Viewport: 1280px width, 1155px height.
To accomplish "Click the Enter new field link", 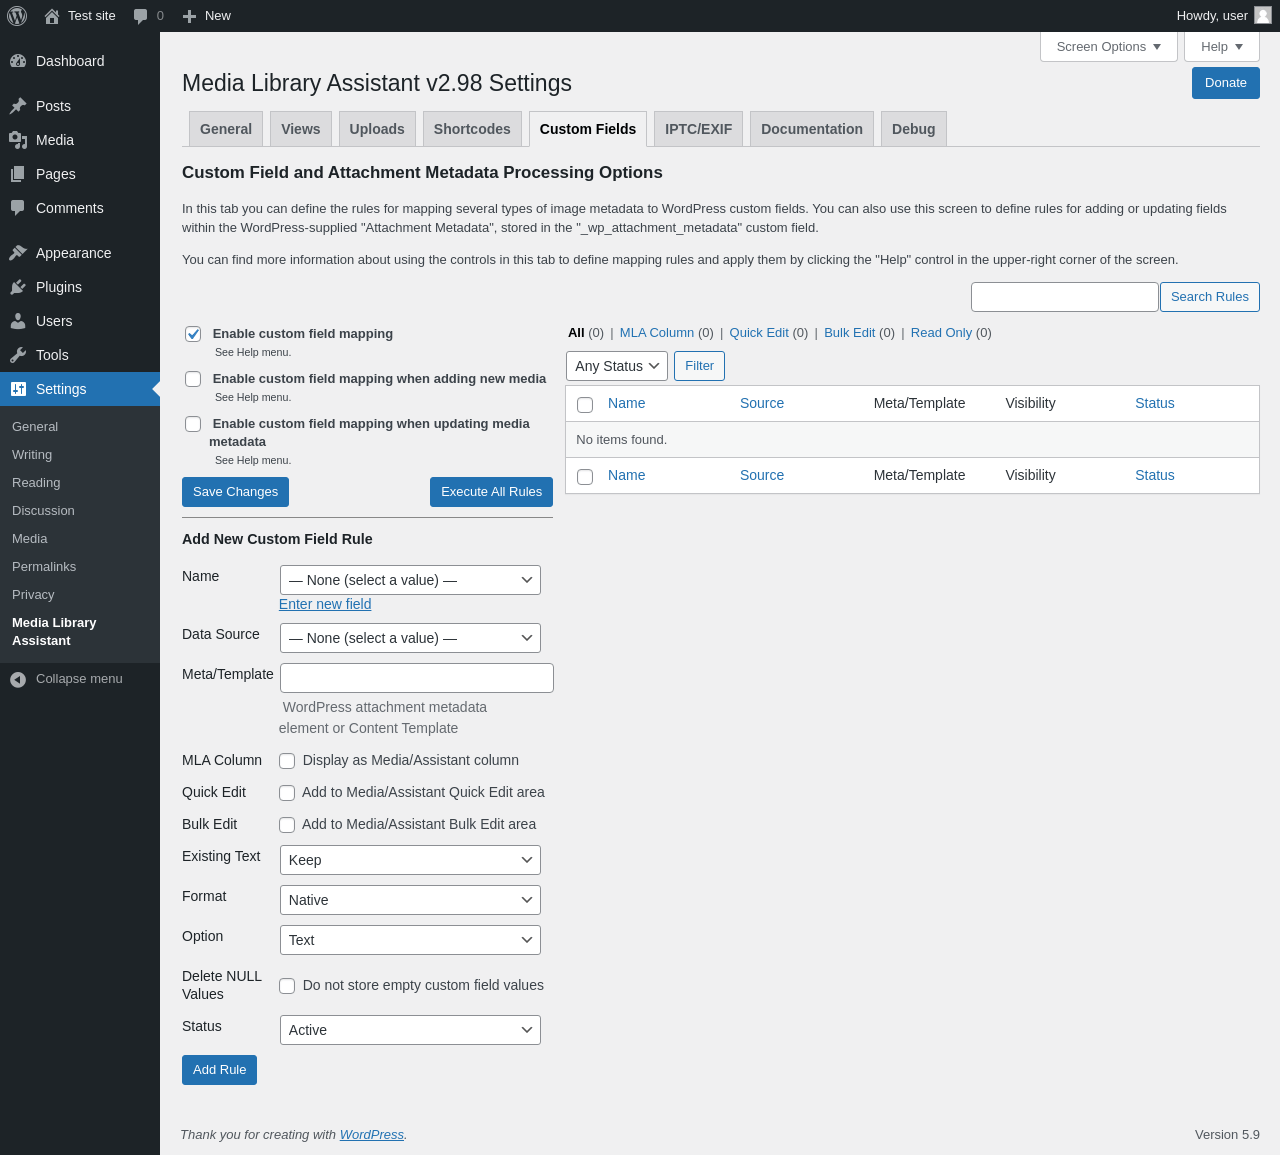I will pos(325,604).
